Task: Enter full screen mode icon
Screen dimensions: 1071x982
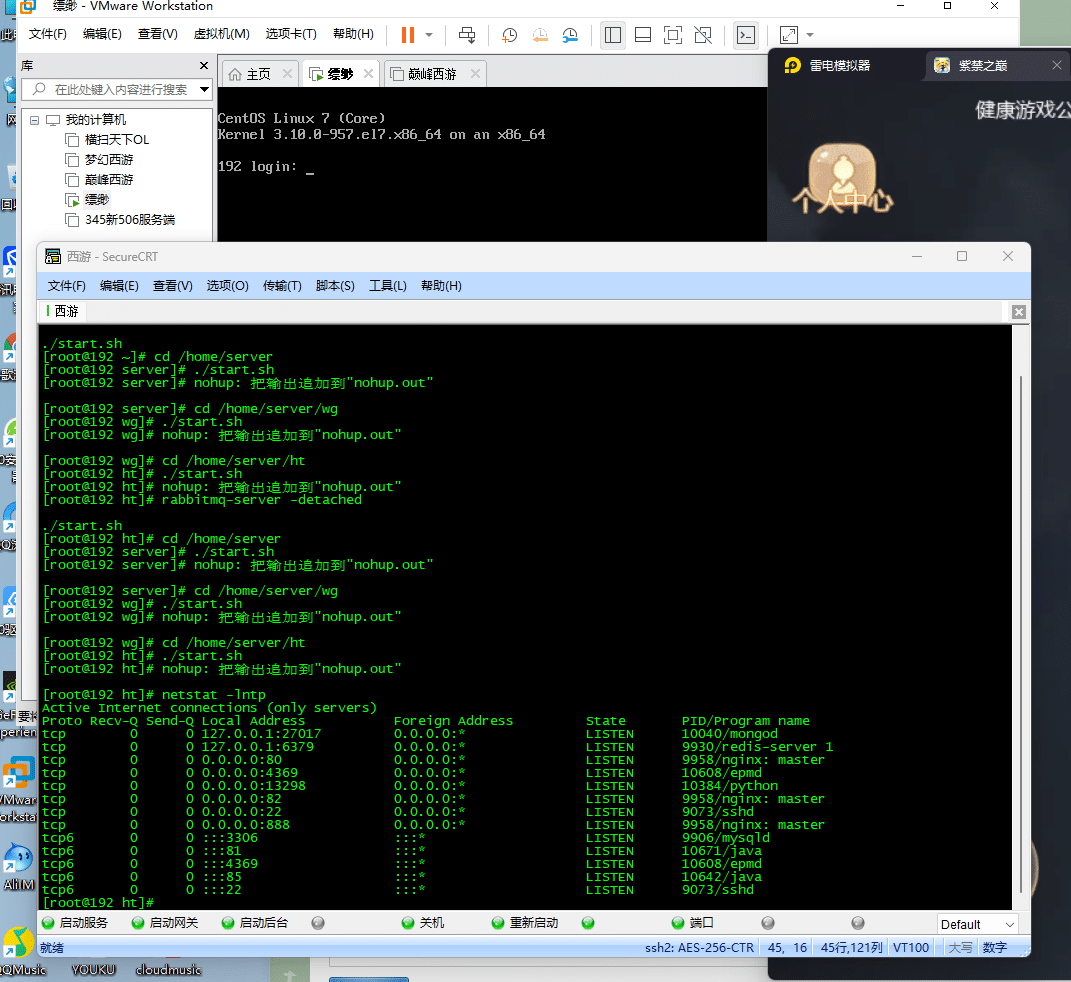Action: 673,35
